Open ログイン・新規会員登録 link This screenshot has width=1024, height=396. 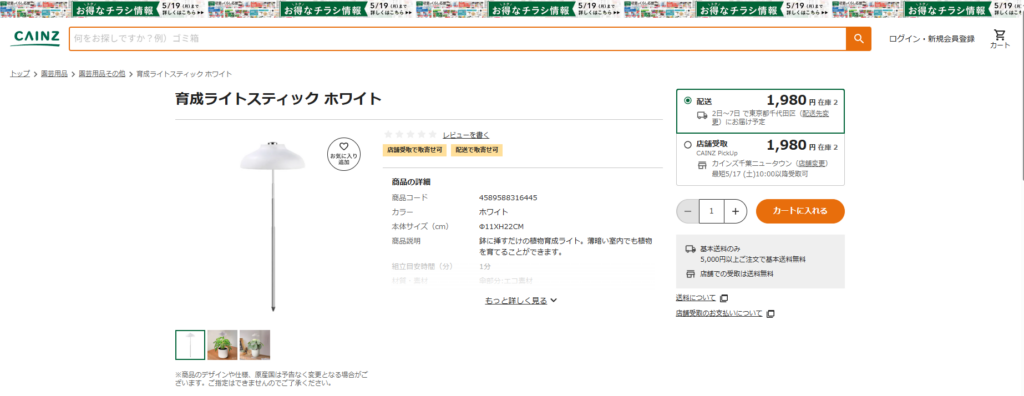click(x=932, y=39)
